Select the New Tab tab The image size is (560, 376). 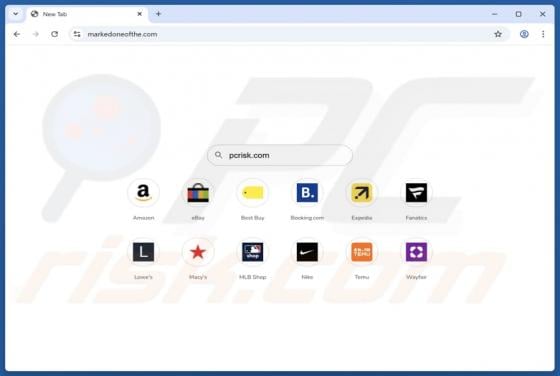tap(86, 14)
